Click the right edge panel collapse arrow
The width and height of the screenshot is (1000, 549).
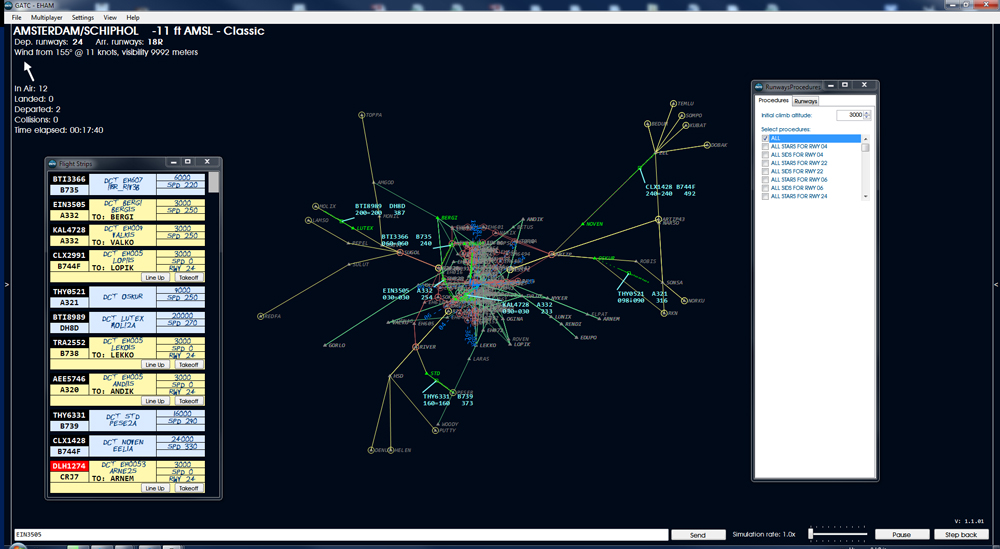tap(996, 284)
